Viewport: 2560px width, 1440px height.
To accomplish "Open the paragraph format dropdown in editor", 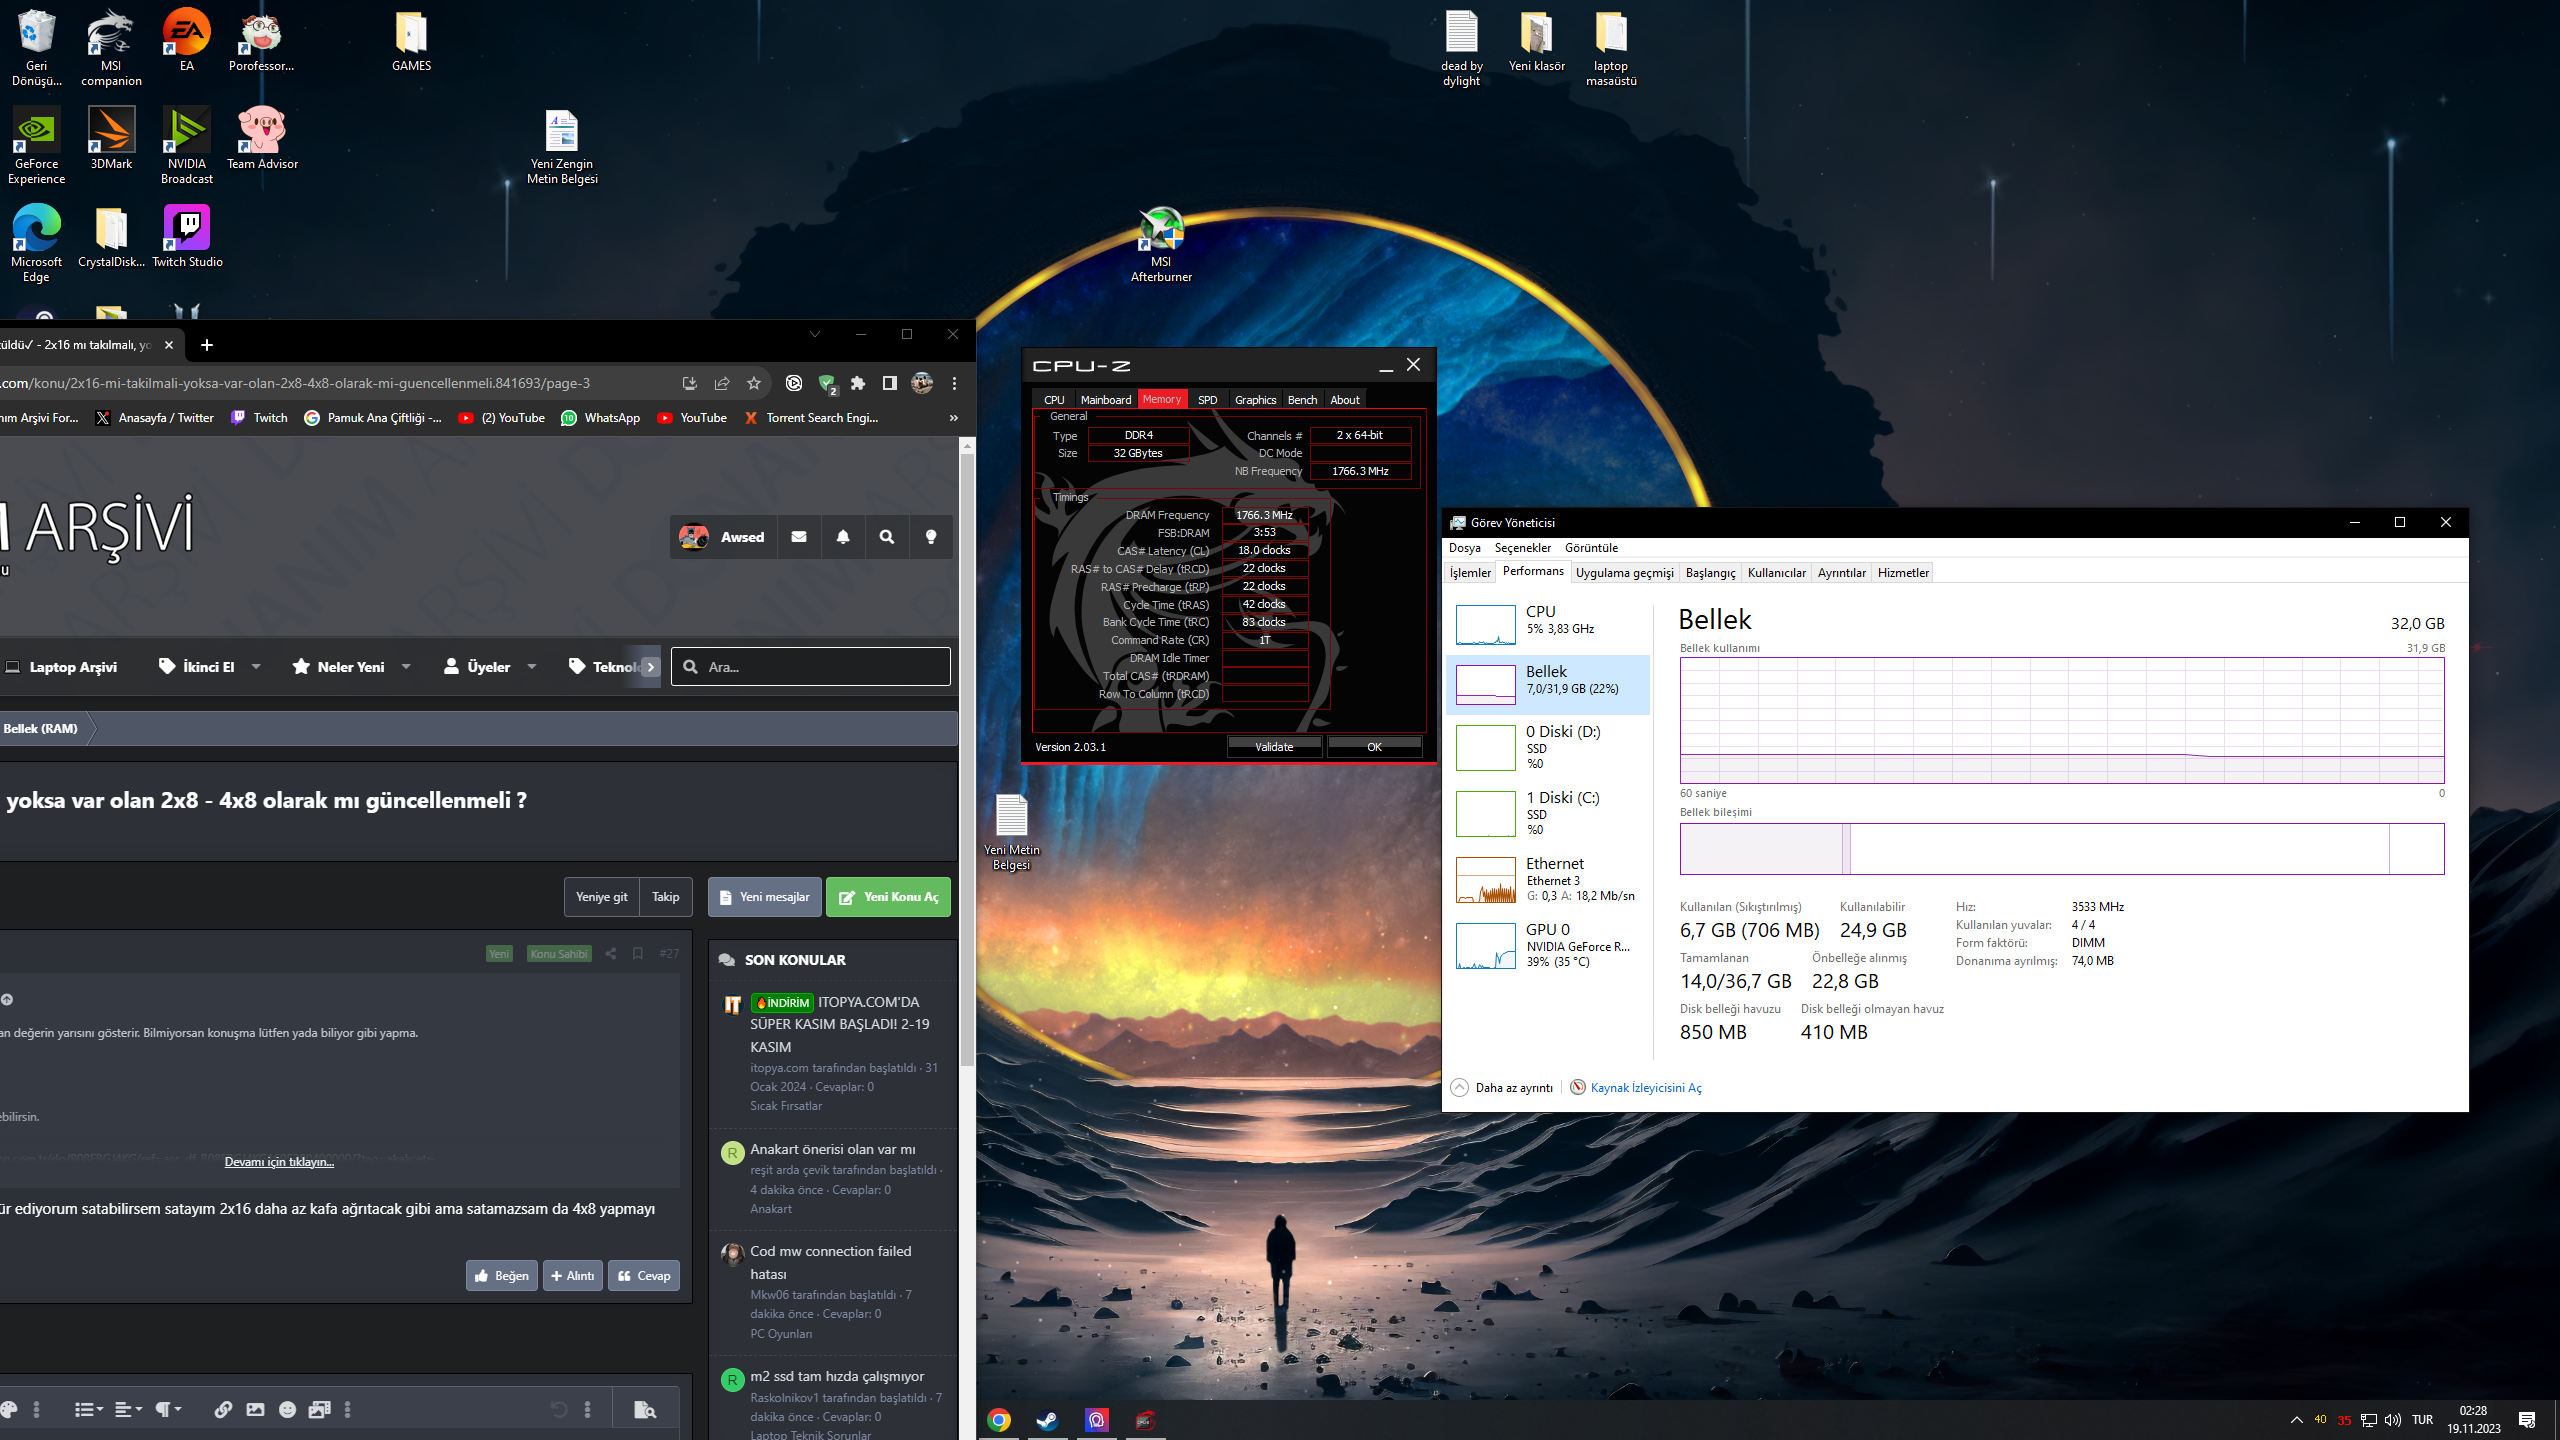I will [168, 1410].
